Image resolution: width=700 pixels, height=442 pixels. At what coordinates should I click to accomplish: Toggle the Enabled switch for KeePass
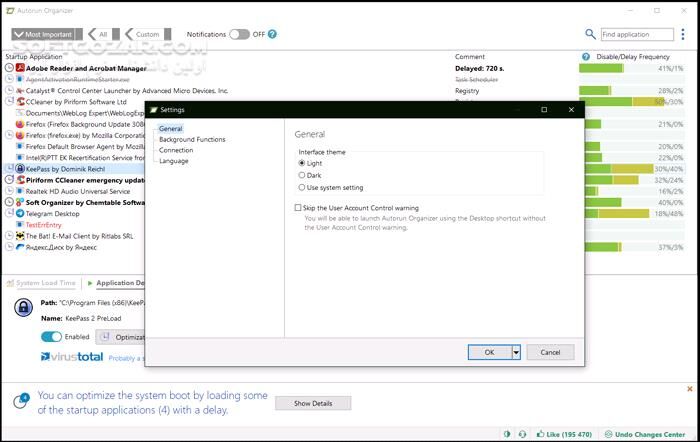tap(51, 337)
